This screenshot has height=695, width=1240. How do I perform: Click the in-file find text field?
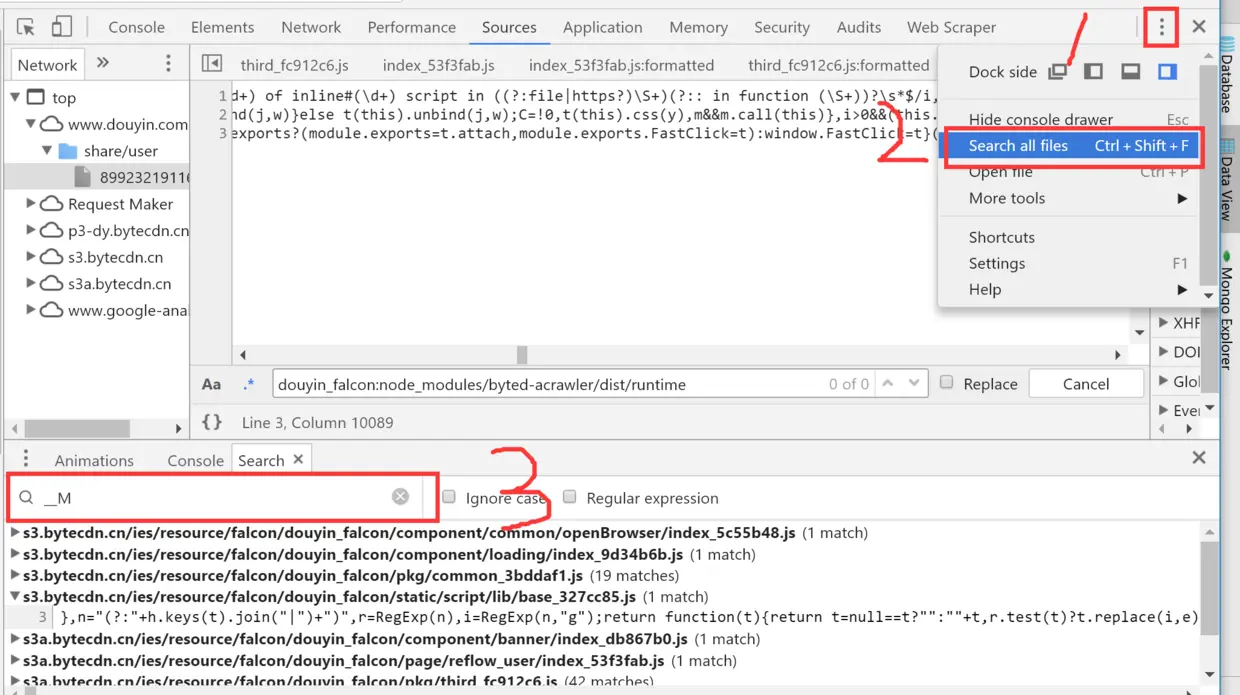(550, 384)
